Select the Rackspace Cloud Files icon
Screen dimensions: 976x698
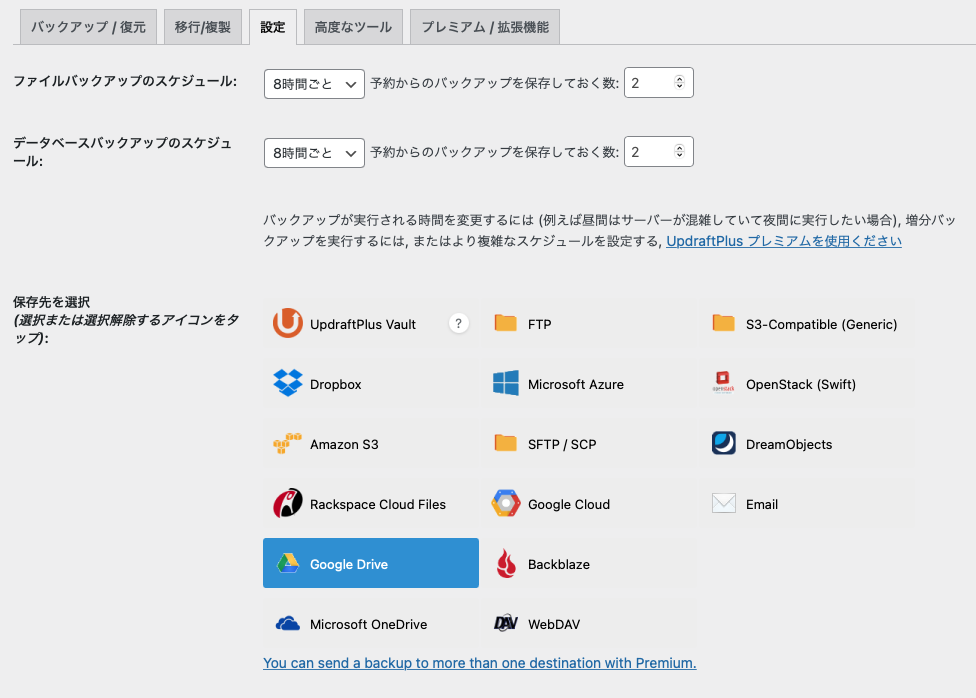click(288, 503)
